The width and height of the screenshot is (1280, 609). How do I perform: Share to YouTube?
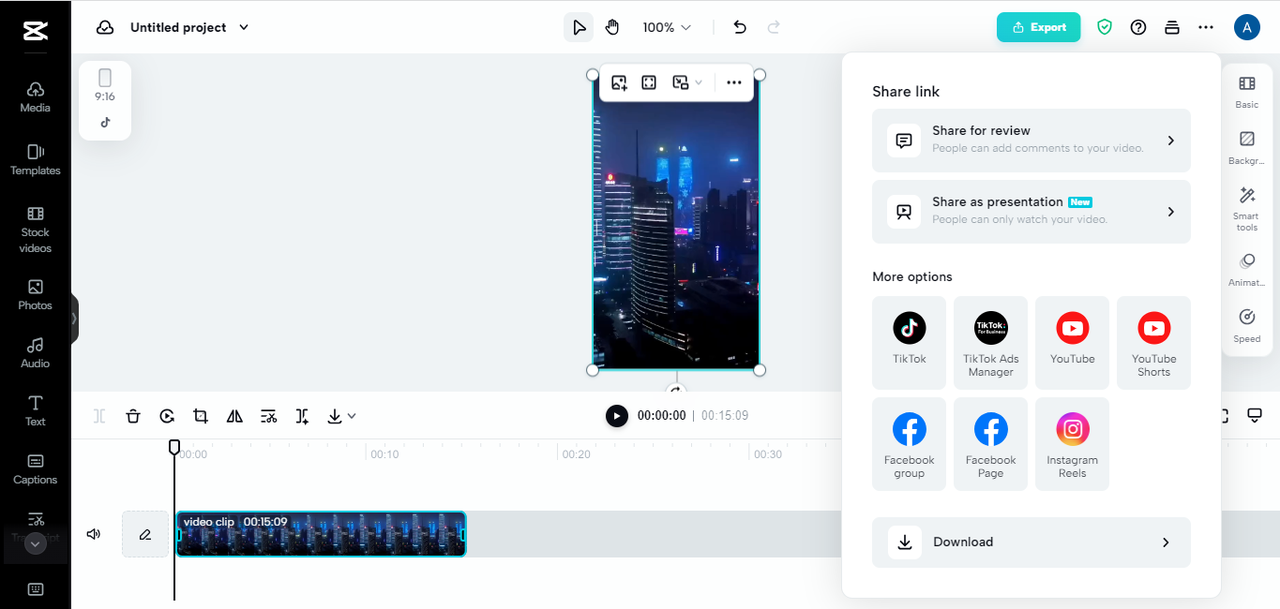[x=1072, y=342]
